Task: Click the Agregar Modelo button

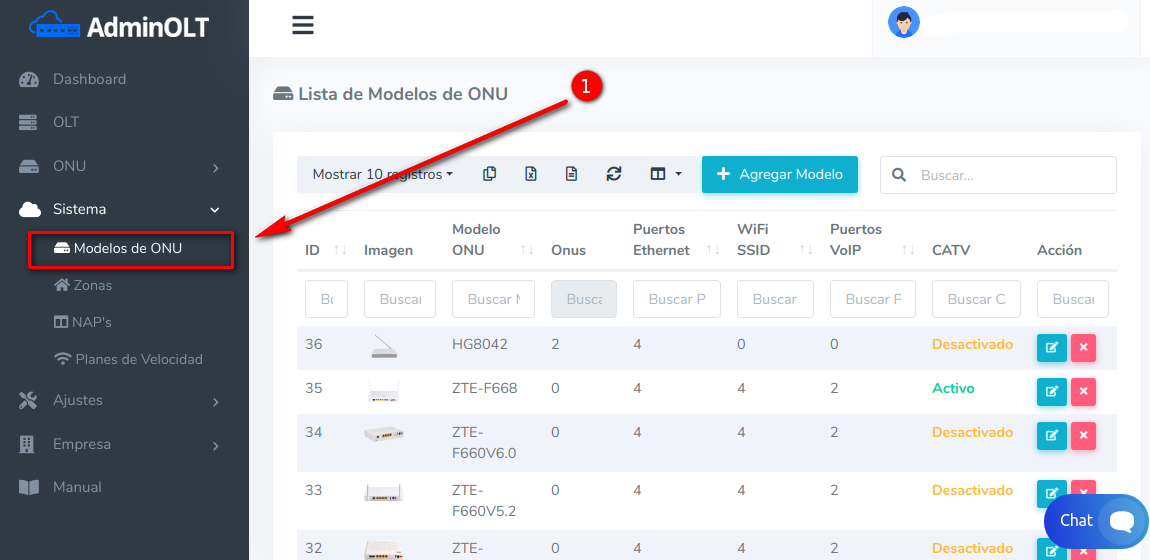Action: pyautogui.click(x=779, y=174)
